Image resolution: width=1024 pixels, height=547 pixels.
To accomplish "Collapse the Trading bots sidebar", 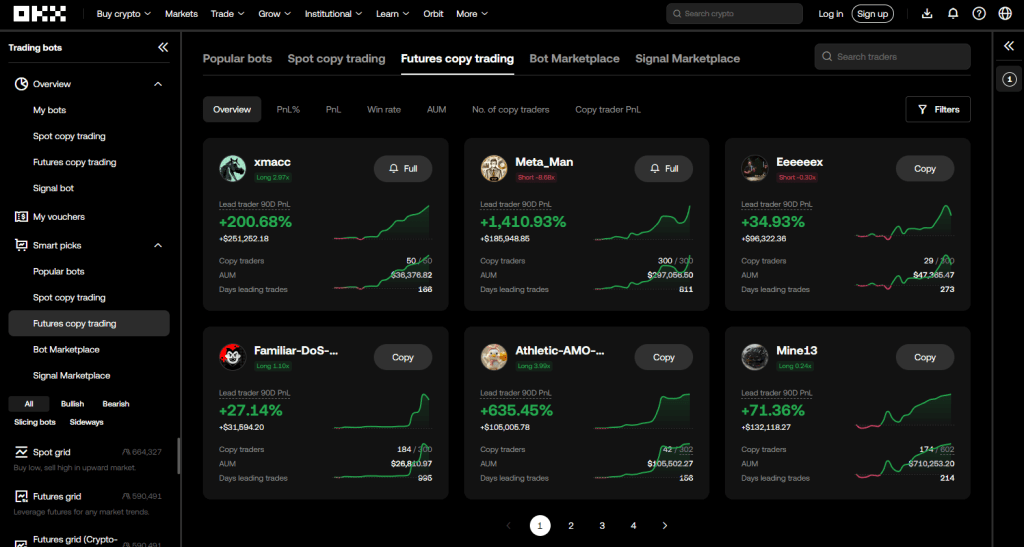I will pos(163,47).
